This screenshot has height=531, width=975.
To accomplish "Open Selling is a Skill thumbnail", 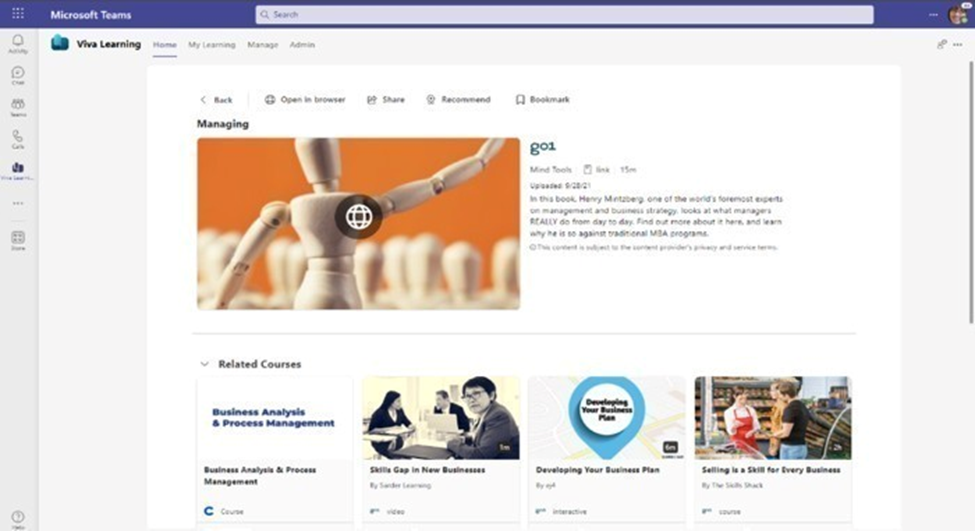I will 773,418.
